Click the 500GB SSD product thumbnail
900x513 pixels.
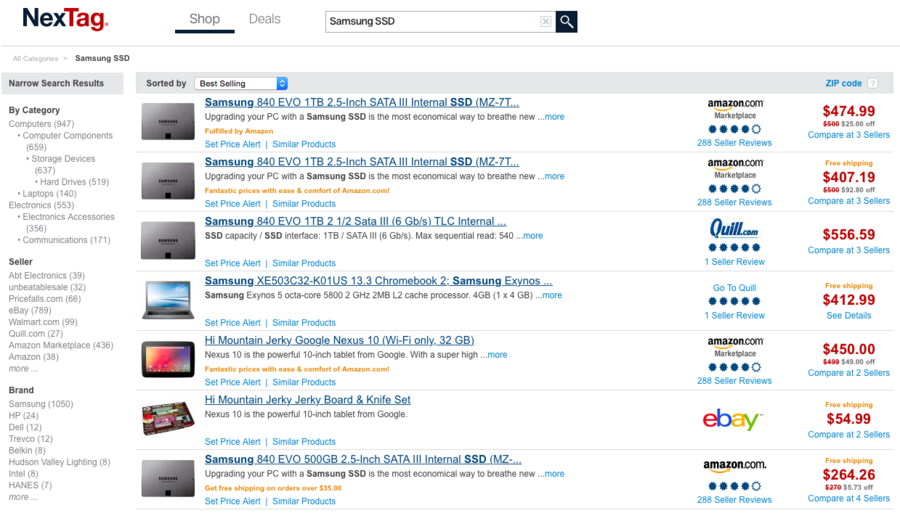tap(168, 478)
